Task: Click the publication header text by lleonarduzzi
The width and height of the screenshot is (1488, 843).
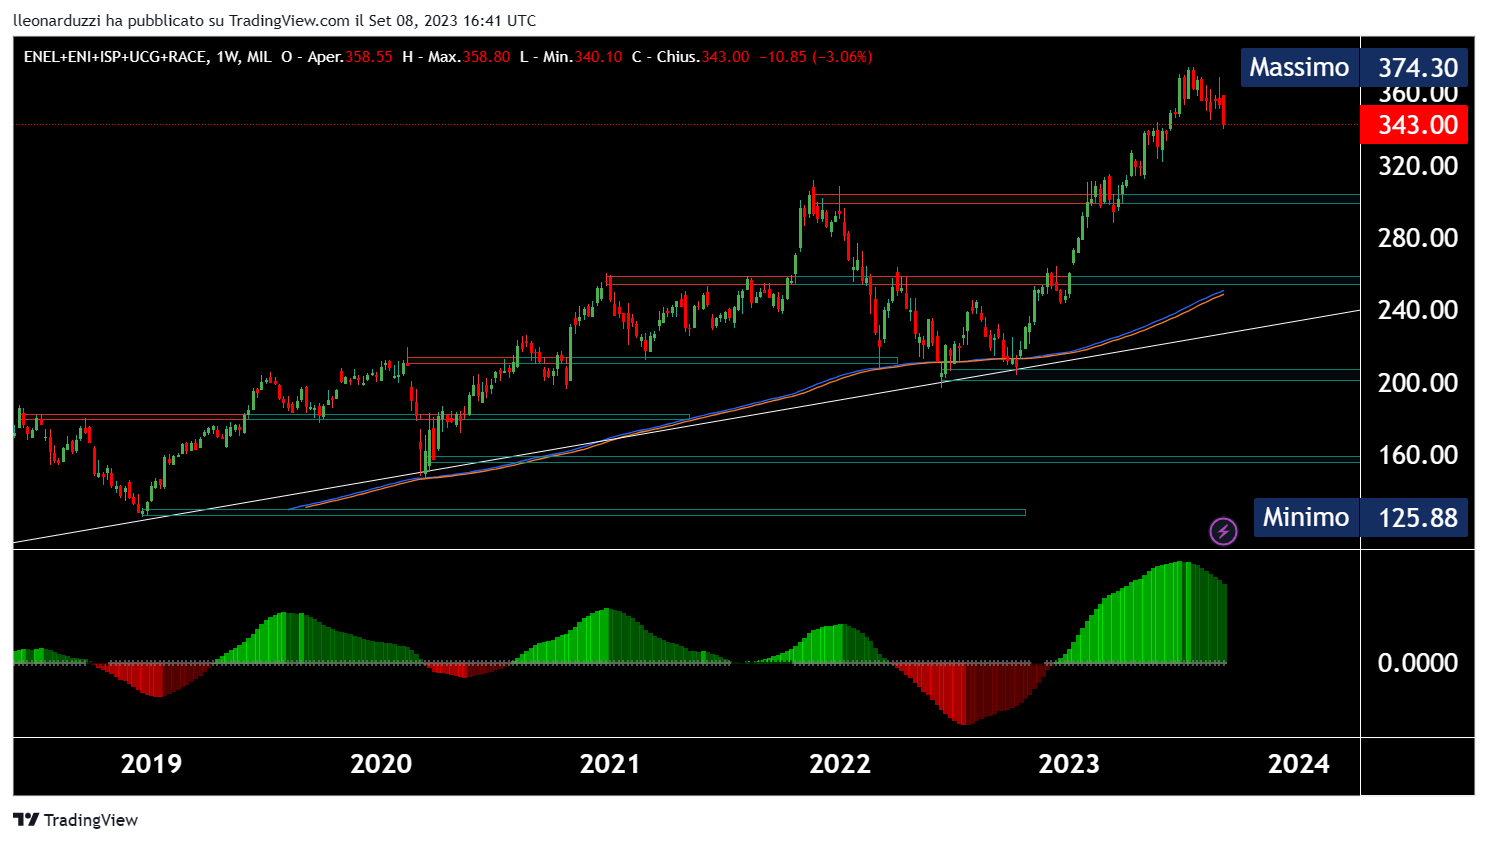Action: [274, 20]
